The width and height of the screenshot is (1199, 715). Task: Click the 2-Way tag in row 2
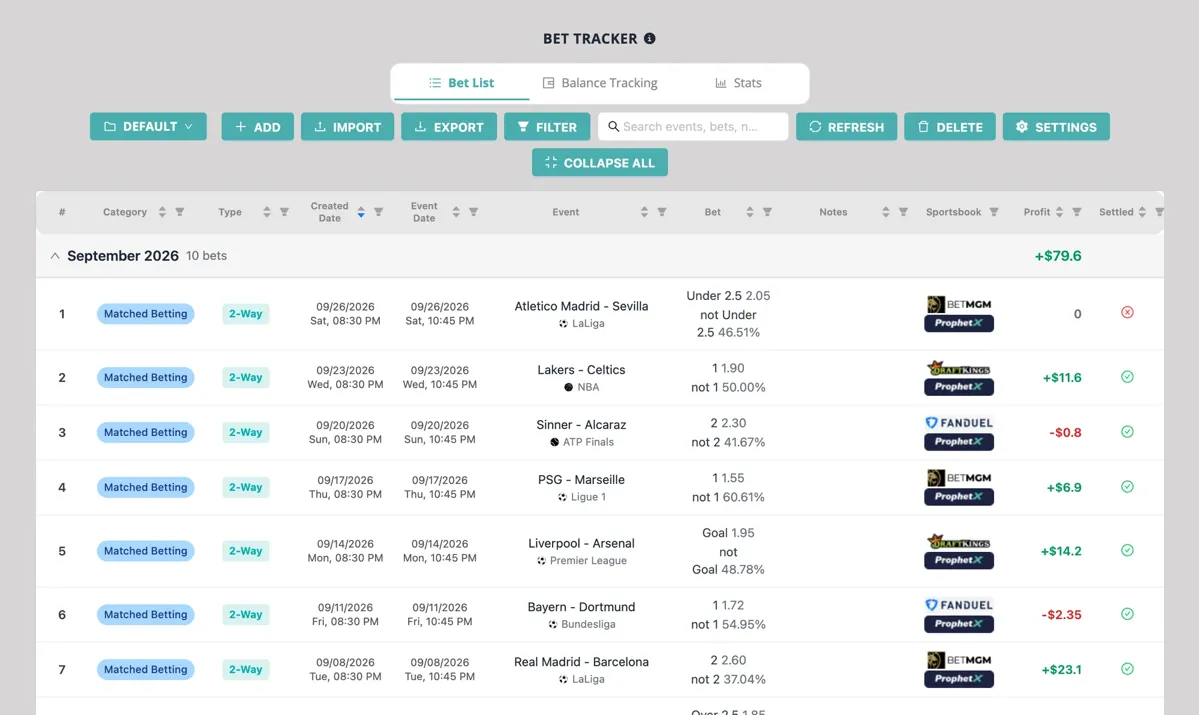pyautogui.click(x=245, y=377)
